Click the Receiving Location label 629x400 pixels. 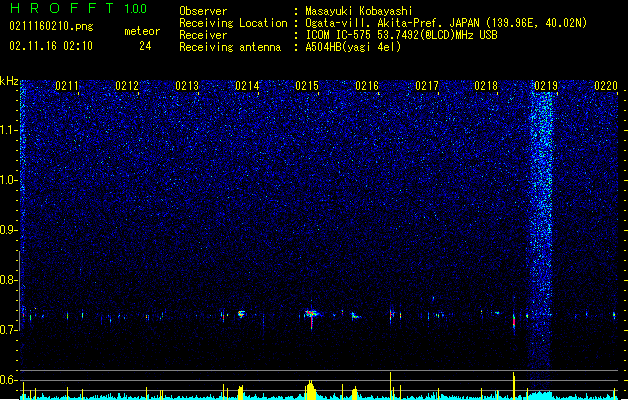(233, 23)
